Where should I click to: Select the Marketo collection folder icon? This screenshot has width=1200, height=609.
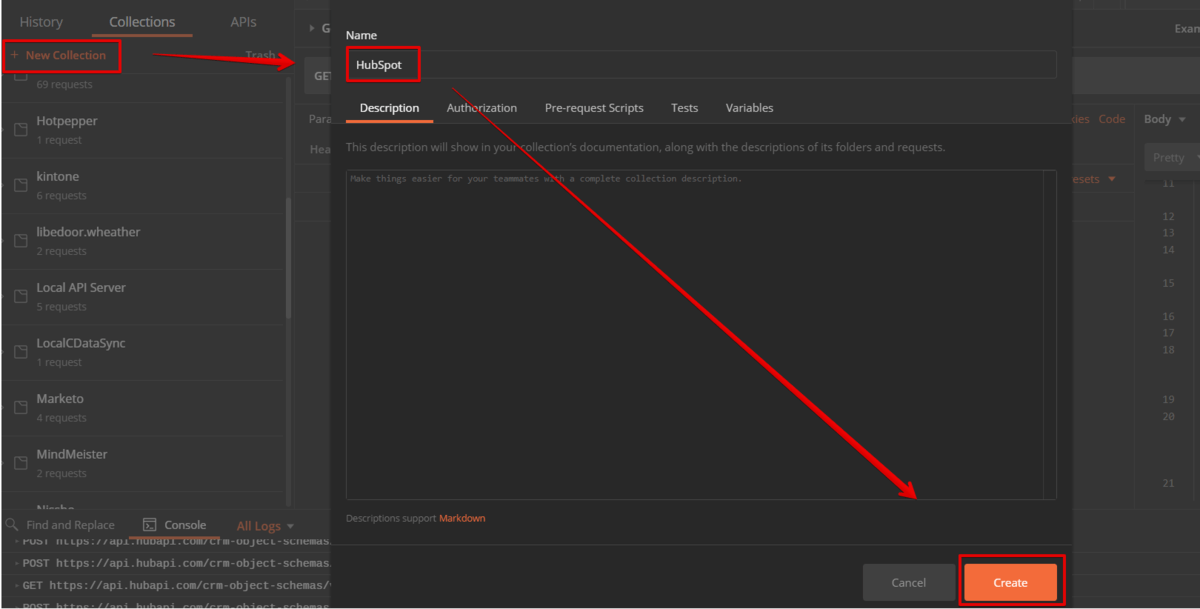[x=20, y=407]
